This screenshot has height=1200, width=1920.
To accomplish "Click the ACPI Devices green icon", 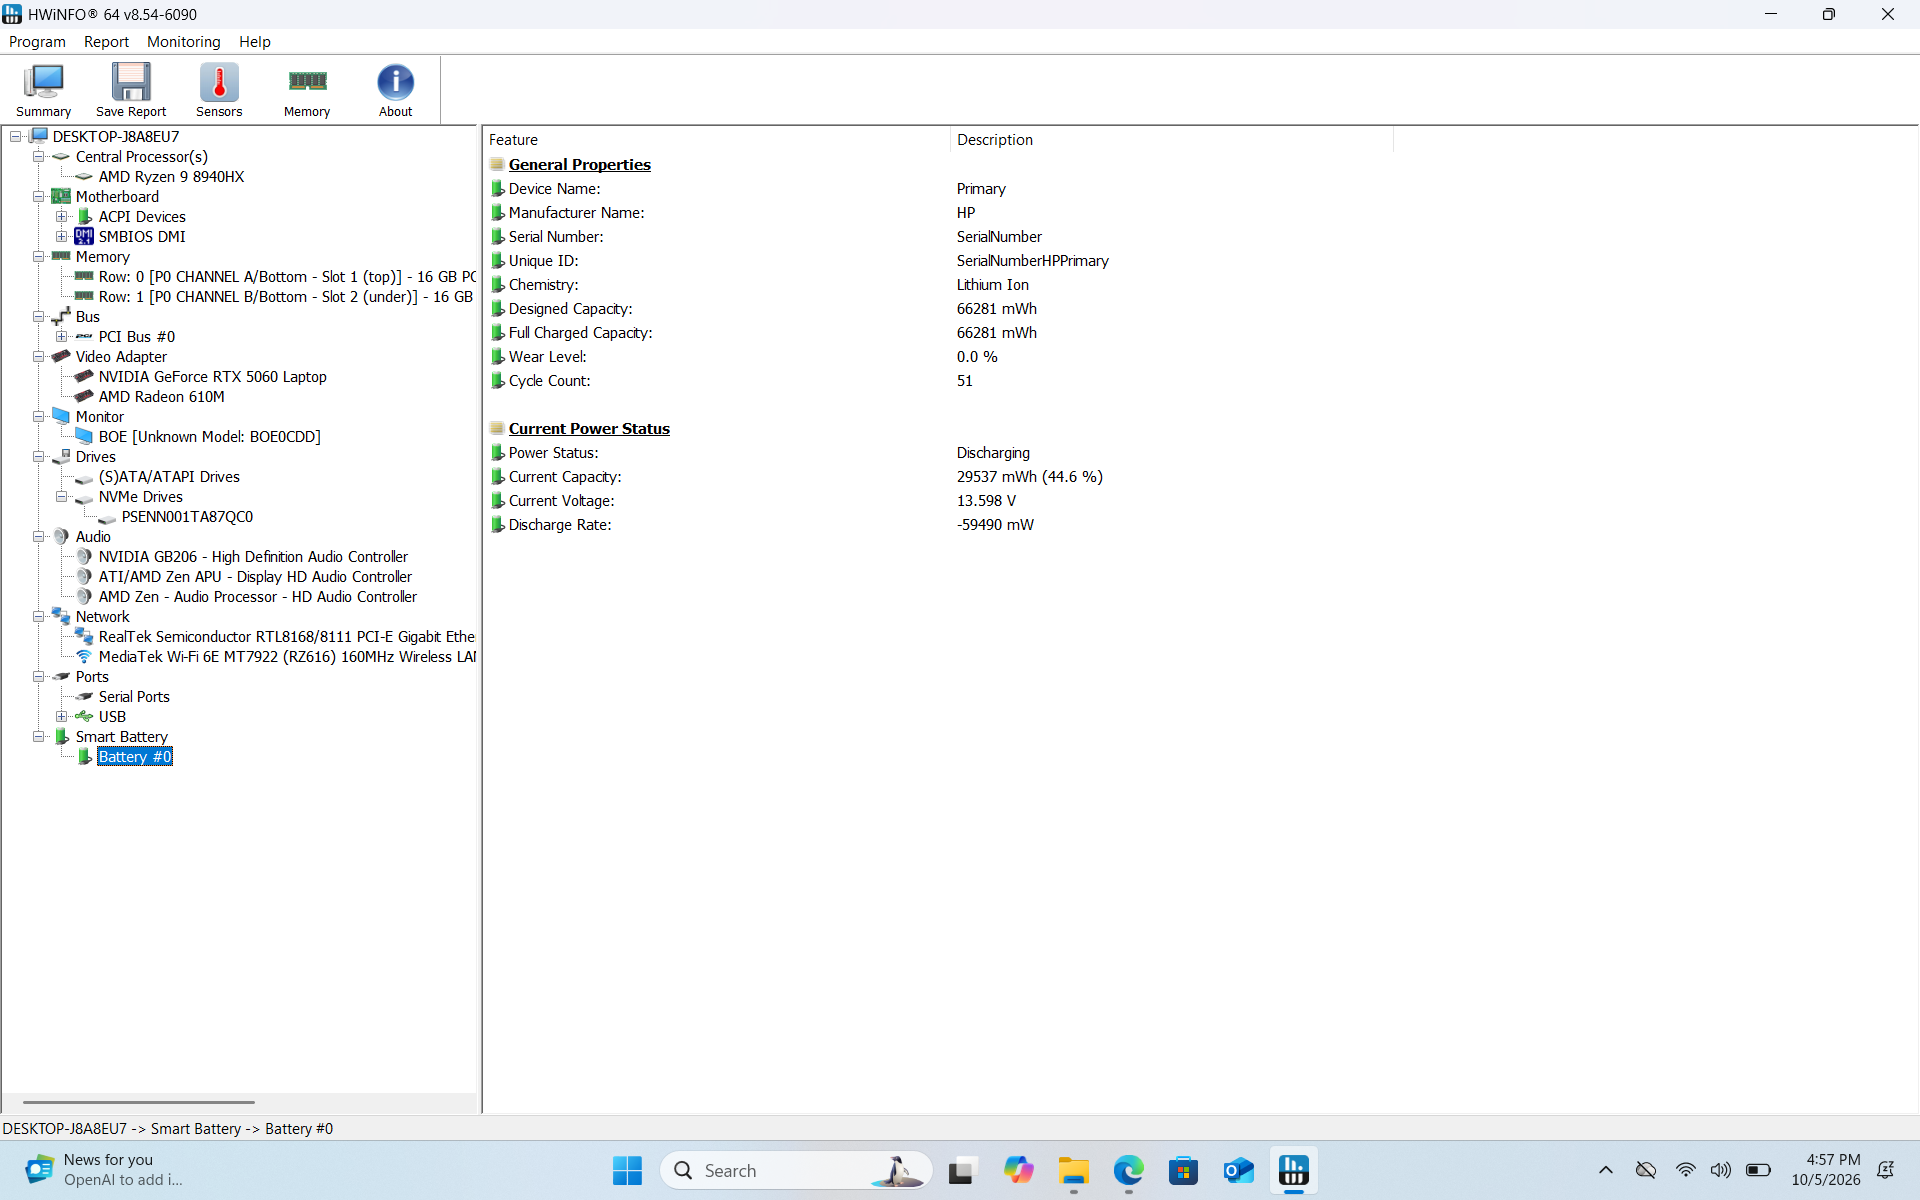I will 85,217.
